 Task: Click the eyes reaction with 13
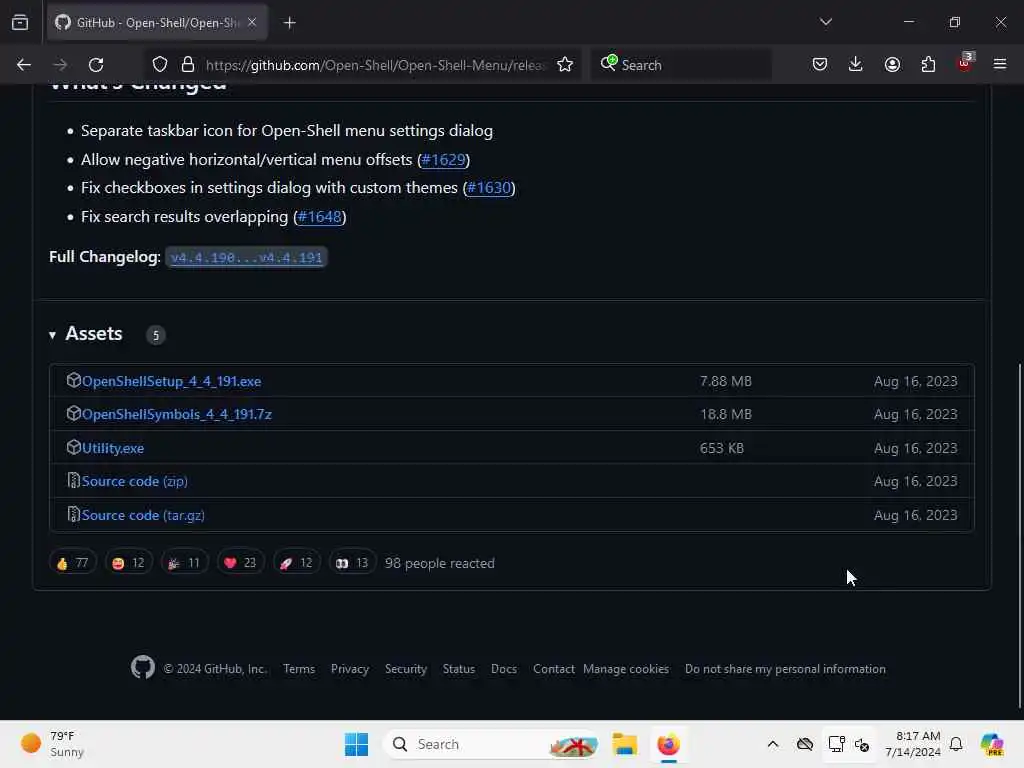pos(353,562)
